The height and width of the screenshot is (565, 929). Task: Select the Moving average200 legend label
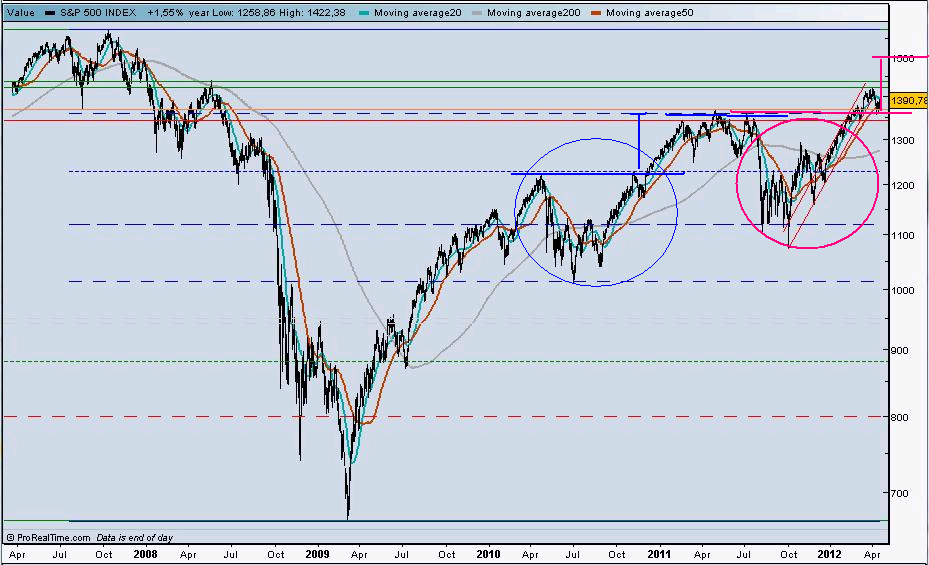point(534,12)
